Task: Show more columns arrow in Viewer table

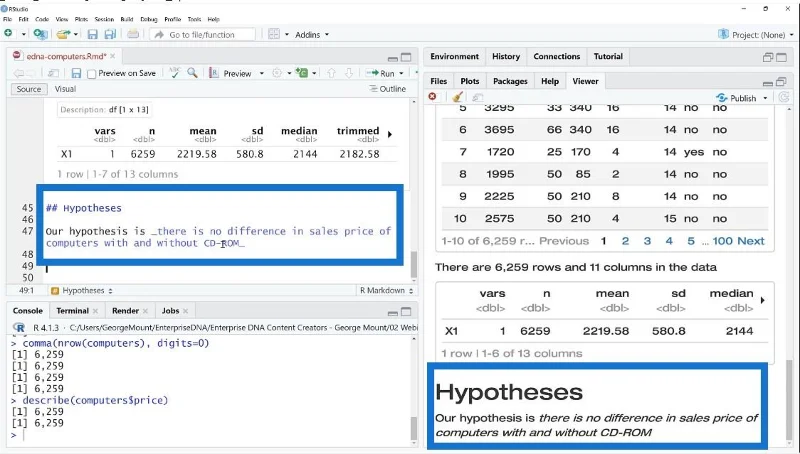Action: [x=762, y=300]
